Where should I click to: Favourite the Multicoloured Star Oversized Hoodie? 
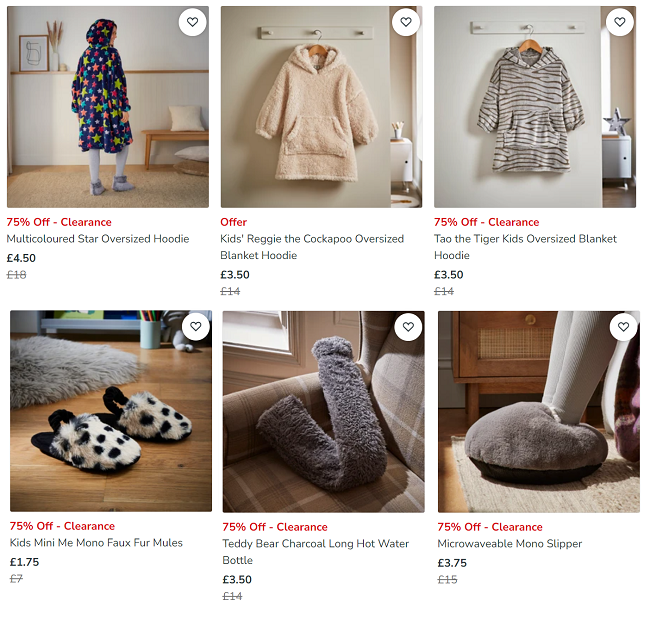click(x=192, y=22)
